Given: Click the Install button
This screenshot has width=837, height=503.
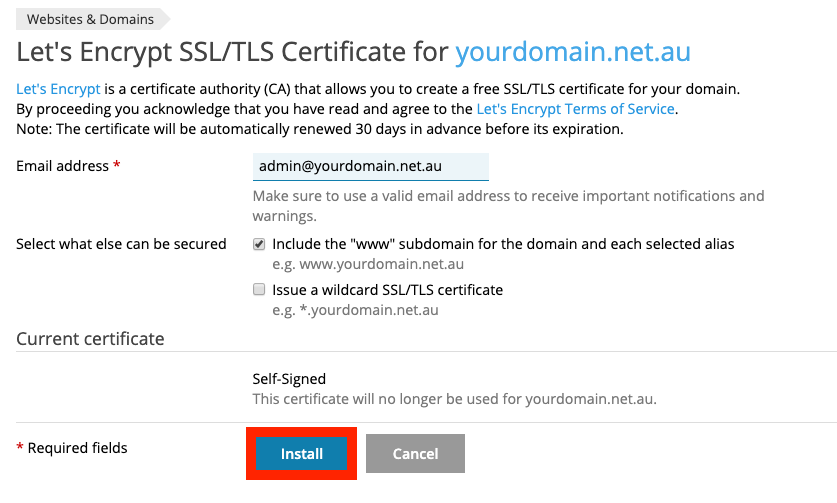Looking at the screenshot, I should click(301, 453).
